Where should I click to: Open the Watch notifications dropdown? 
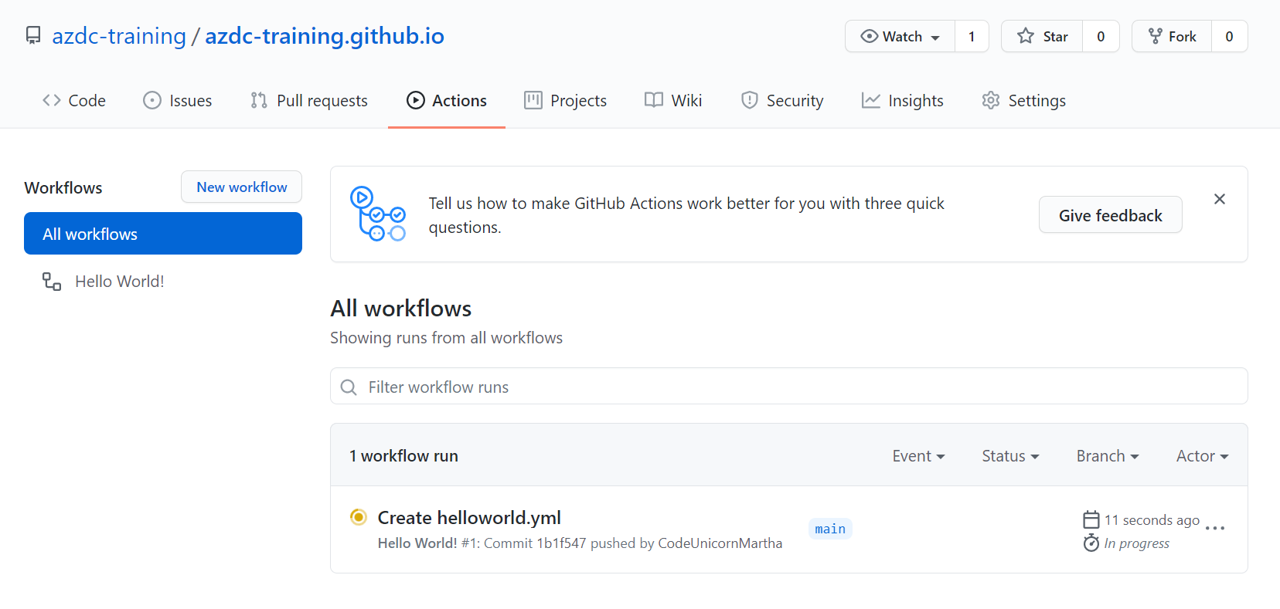pos(900,36)
